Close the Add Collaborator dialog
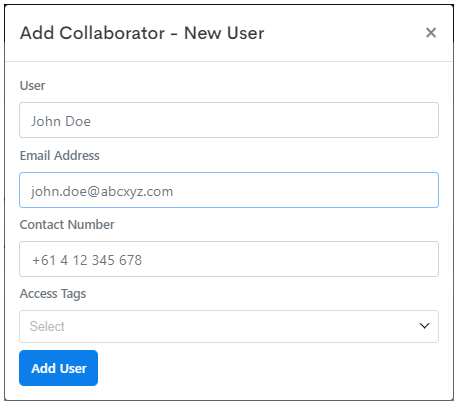This screenshot has height=404, width=456. tap(431, 33)
